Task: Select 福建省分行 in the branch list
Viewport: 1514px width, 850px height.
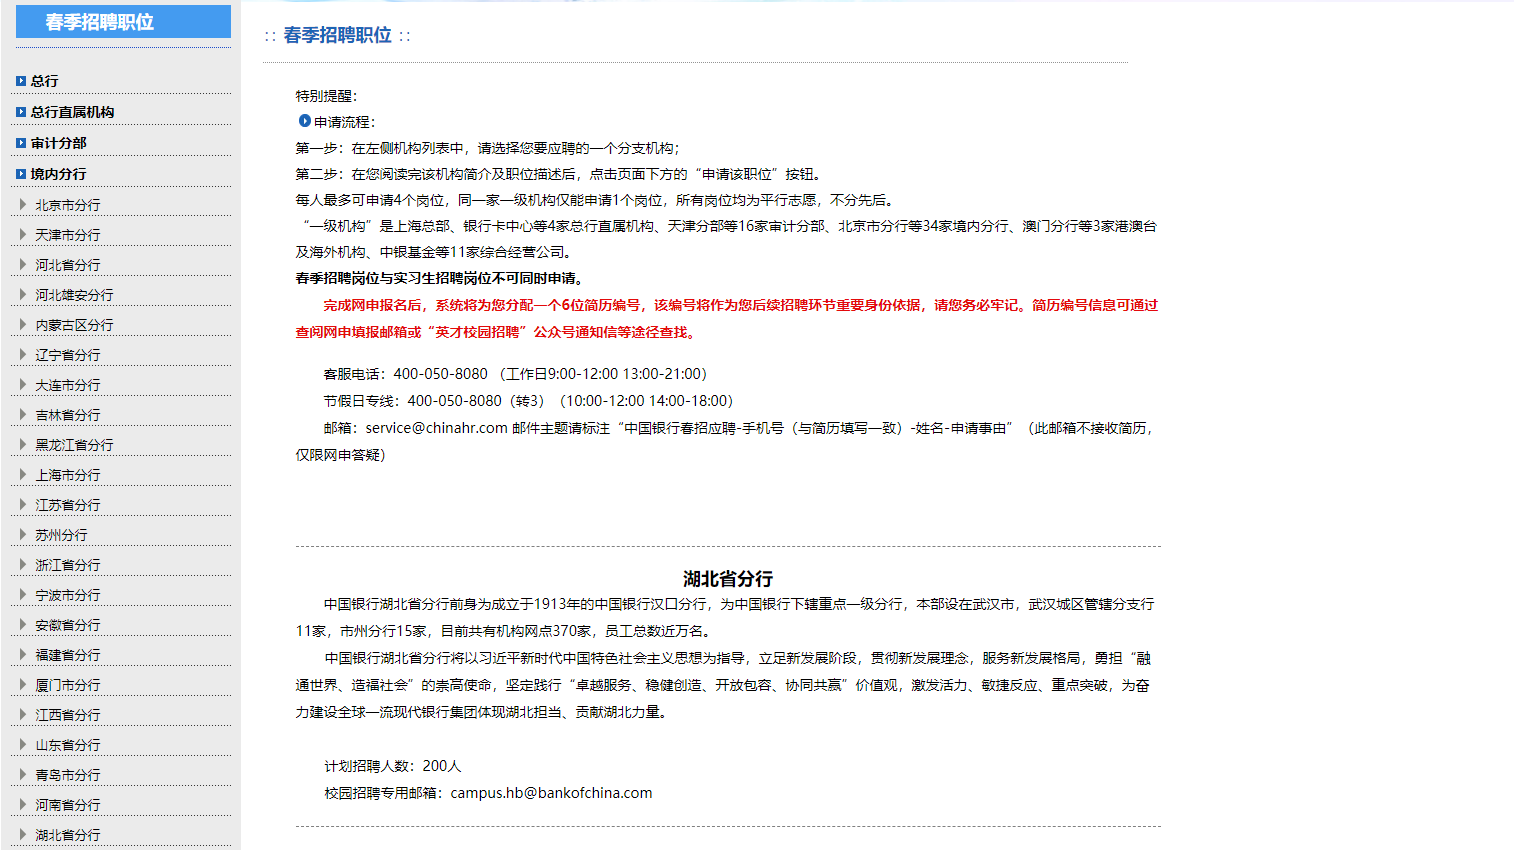Action: pos(68,655)
